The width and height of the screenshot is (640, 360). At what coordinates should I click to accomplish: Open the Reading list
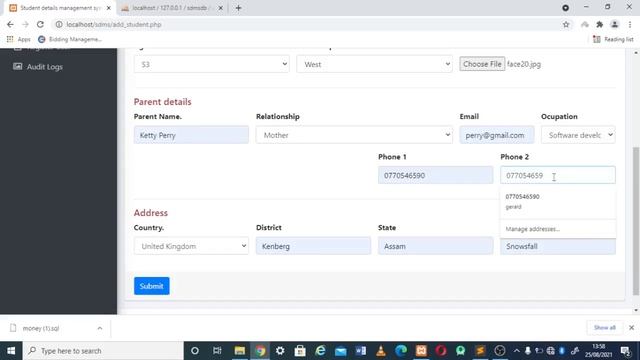coord(613,39)
